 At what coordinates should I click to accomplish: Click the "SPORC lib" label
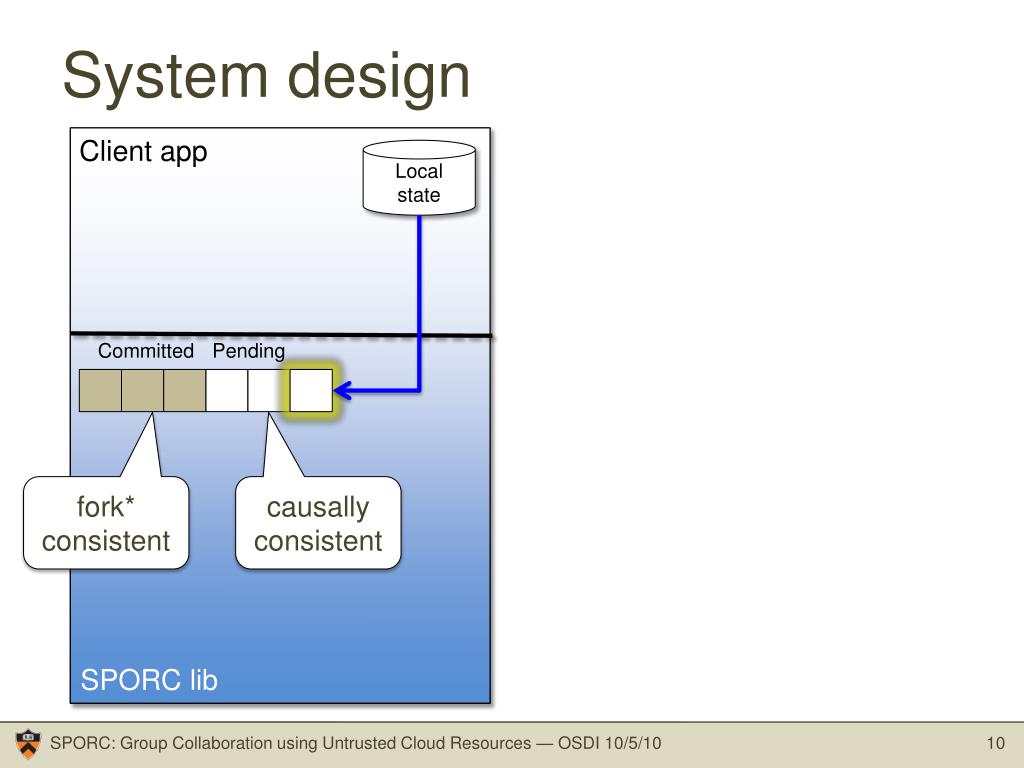coord(149,680)
